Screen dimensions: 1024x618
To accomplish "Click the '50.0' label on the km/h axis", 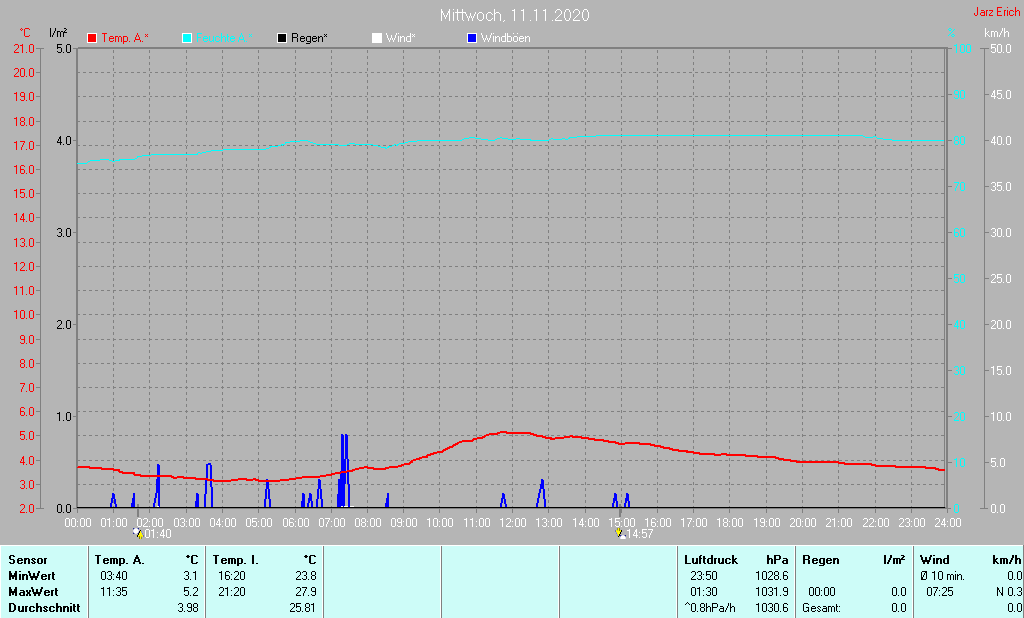I will [1001, 48].
